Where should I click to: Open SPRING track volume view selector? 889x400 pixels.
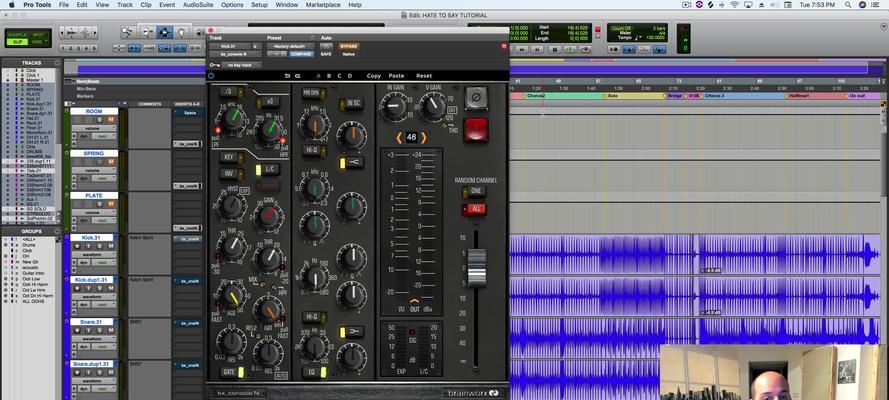click(94, 170)
